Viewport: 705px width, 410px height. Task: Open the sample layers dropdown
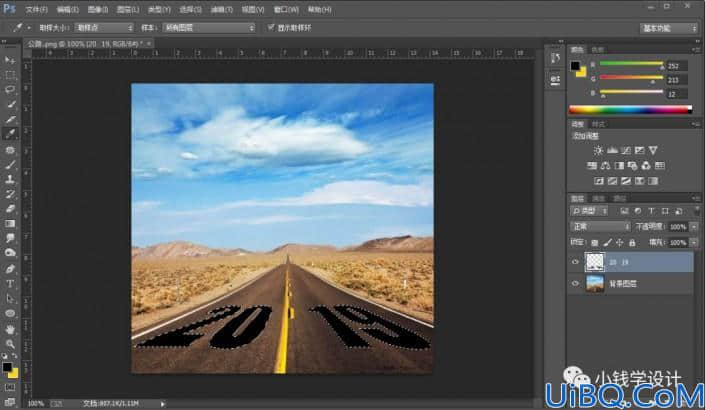point(209,28)
